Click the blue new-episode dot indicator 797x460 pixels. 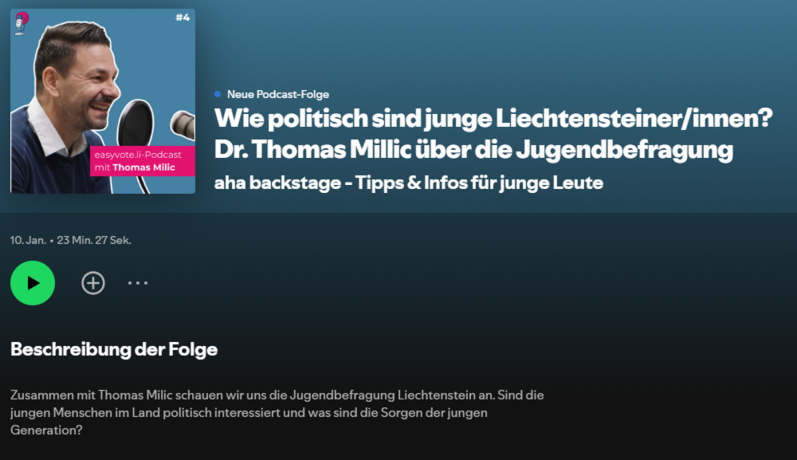coord(218,94)
